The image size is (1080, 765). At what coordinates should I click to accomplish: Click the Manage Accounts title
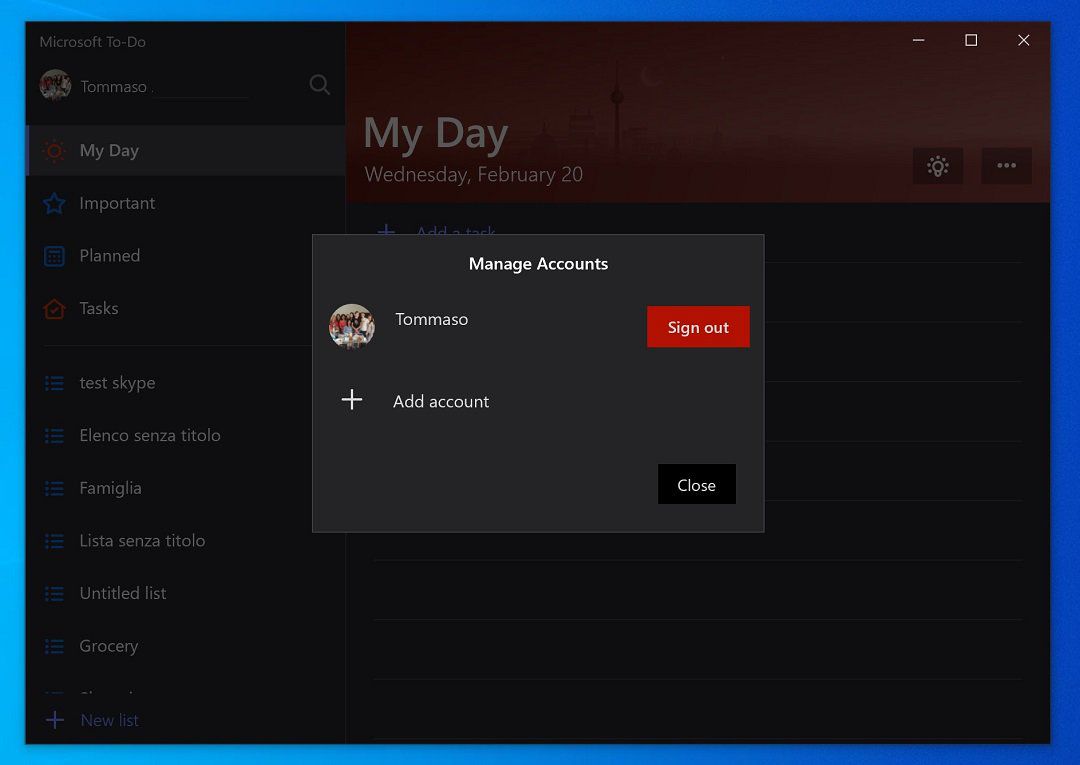coord(538,264)
